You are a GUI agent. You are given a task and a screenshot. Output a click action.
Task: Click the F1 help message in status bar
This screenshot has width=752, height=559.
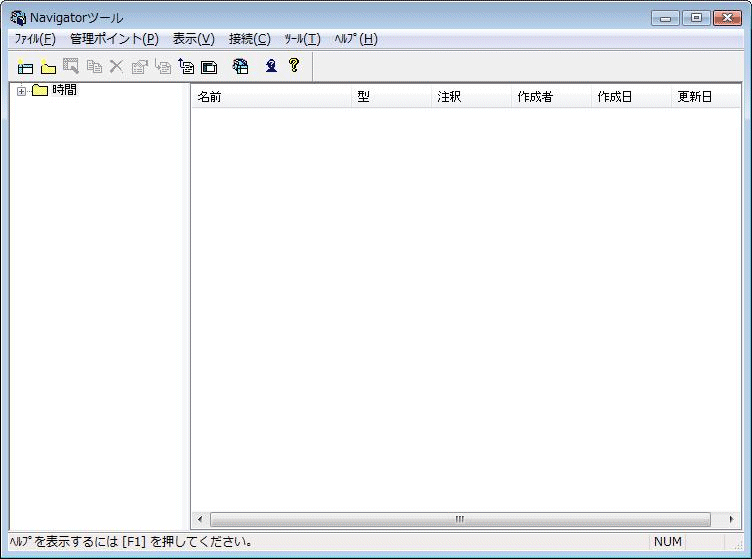pos(131,542)
